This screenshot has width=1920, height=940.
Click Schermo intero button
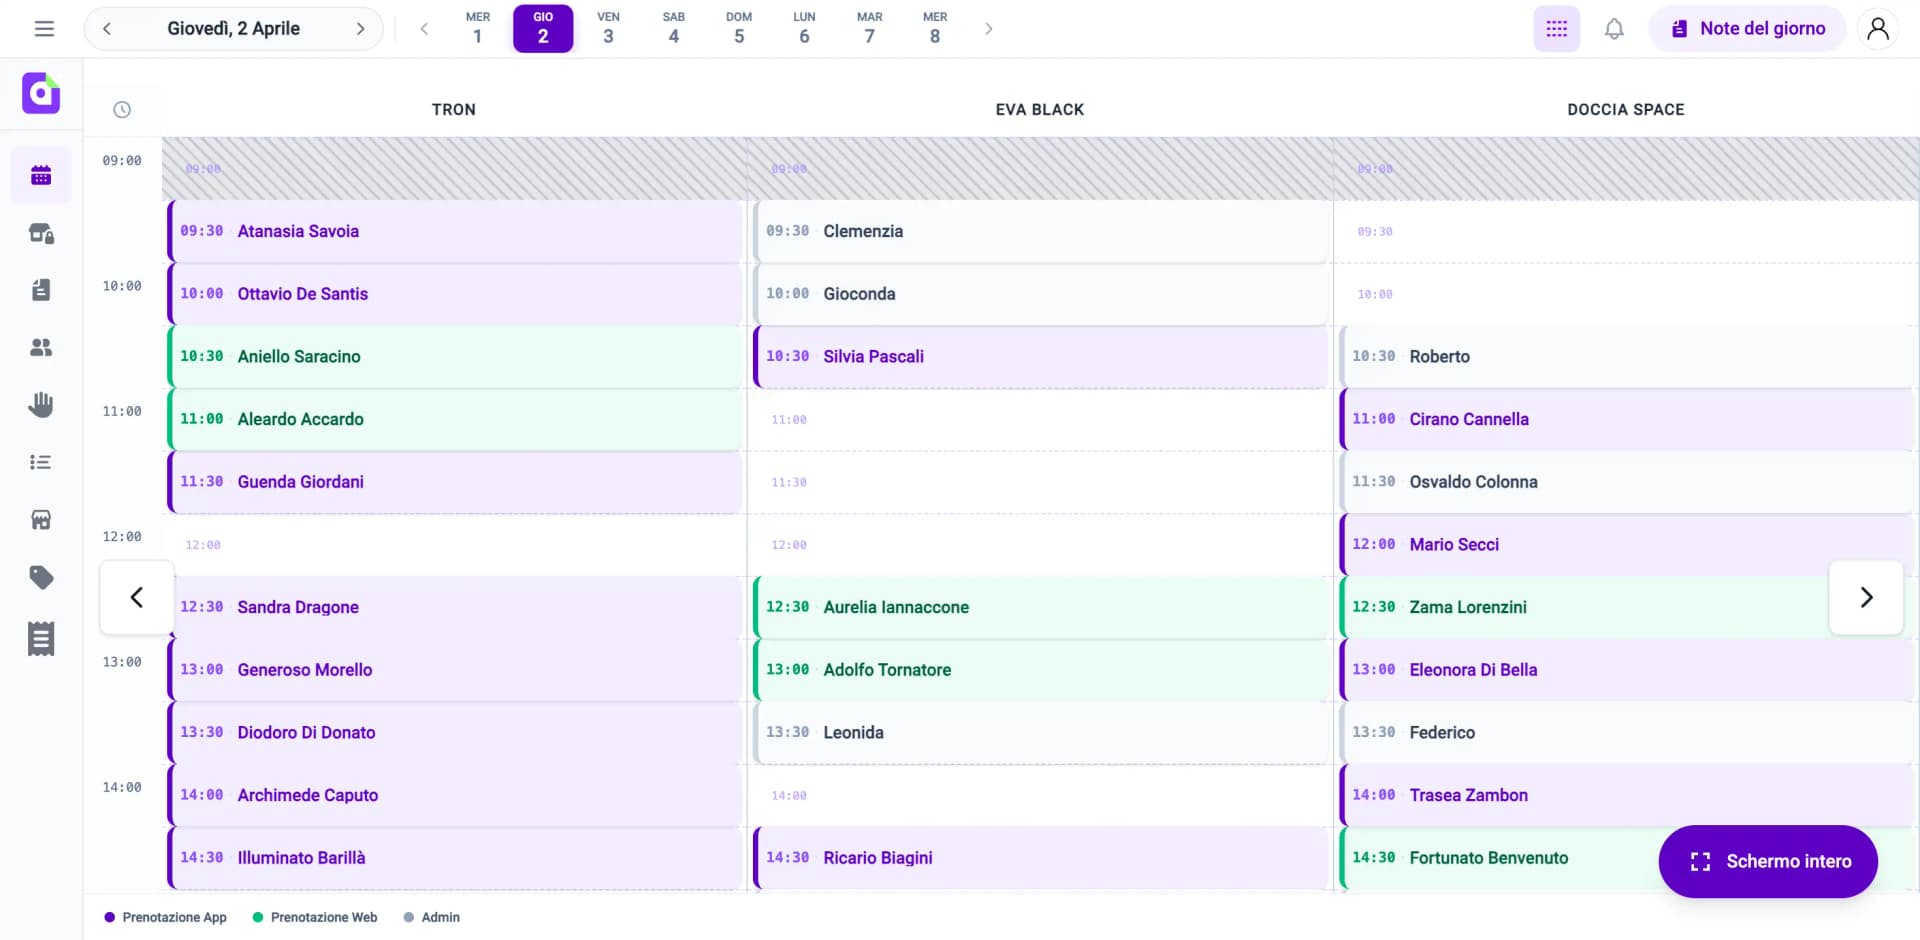(x=1768, y=861)
